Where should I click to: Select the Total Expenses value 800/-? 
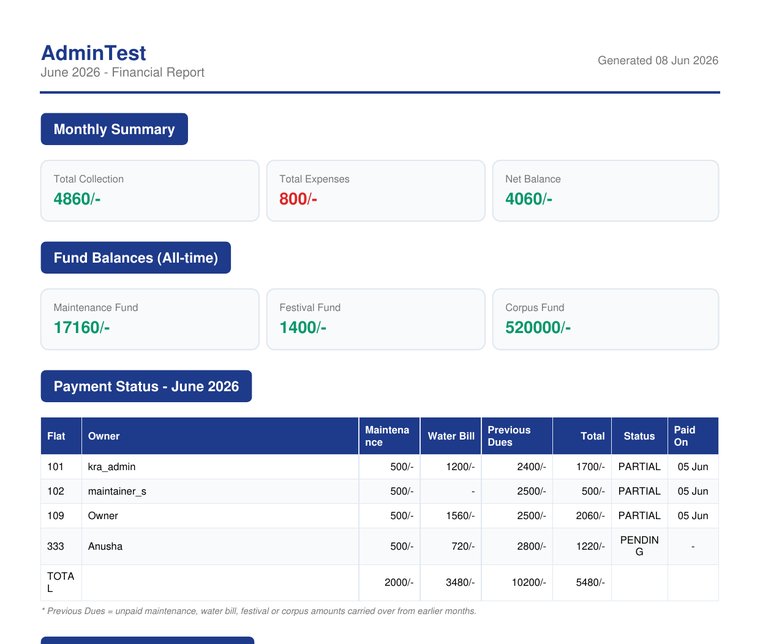pos(298,199)
